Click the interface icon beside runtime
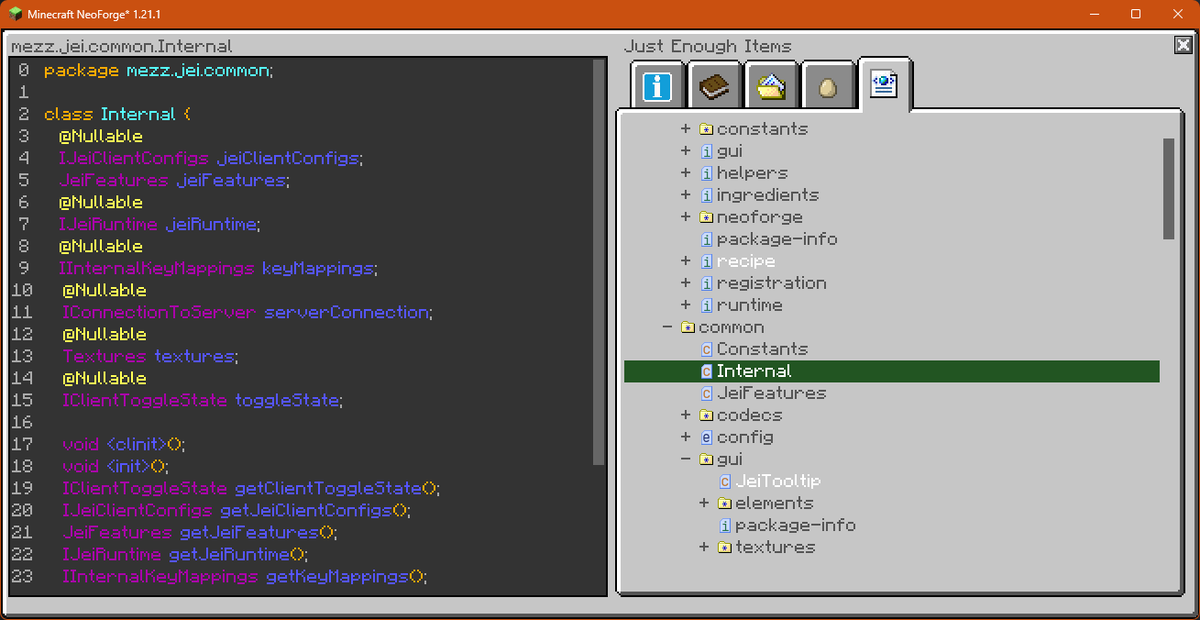 (x=706, y=305)
